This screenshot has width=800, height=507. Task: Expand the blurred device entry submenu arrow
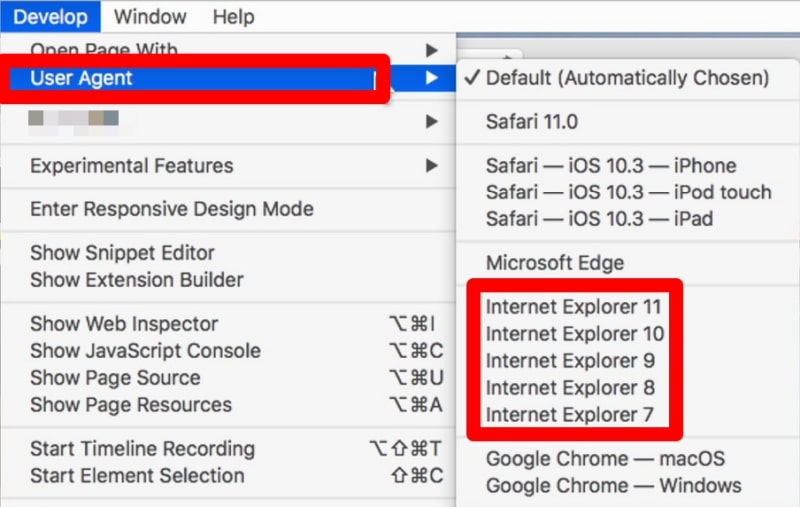pyautogui.click(x=432, y=121)
